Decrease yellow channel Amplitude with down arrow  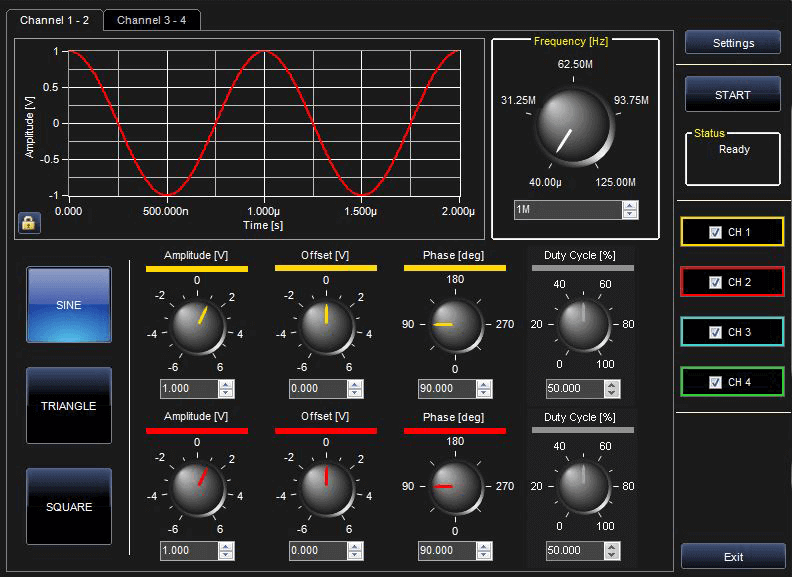pos(226,394)
